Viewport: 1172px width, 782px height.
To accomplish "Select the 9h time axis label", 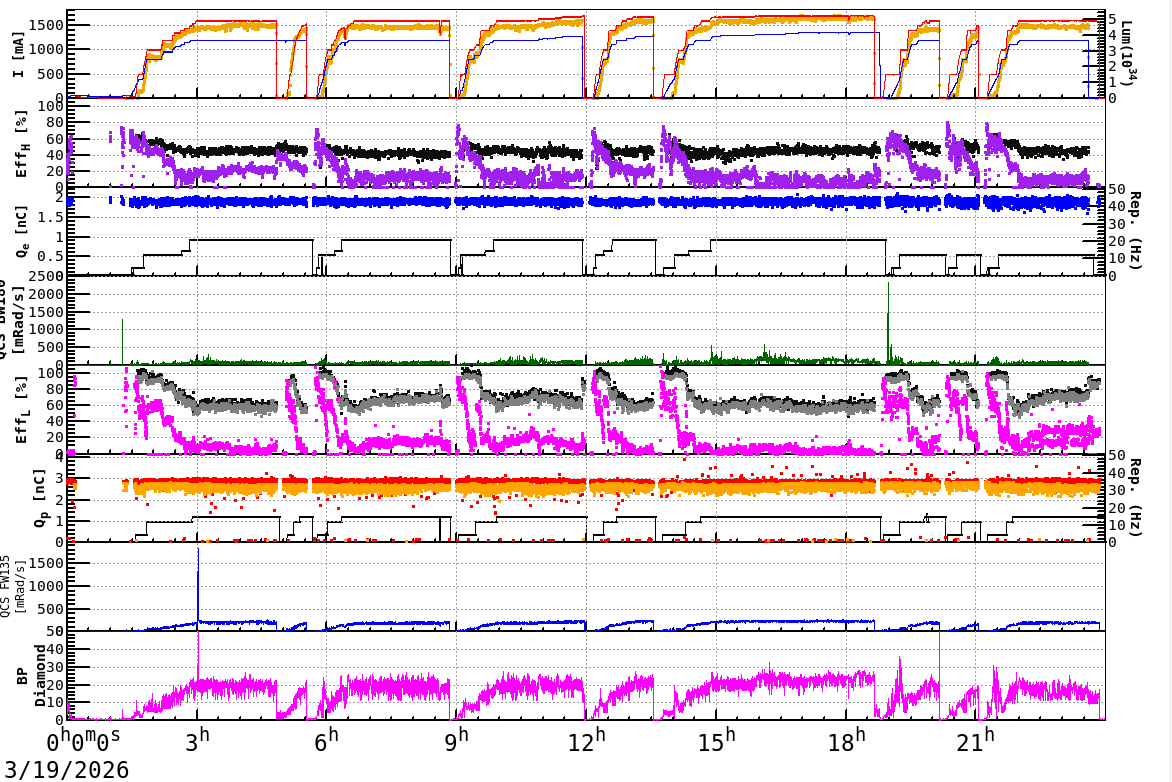I will click(x=457, y=740).
